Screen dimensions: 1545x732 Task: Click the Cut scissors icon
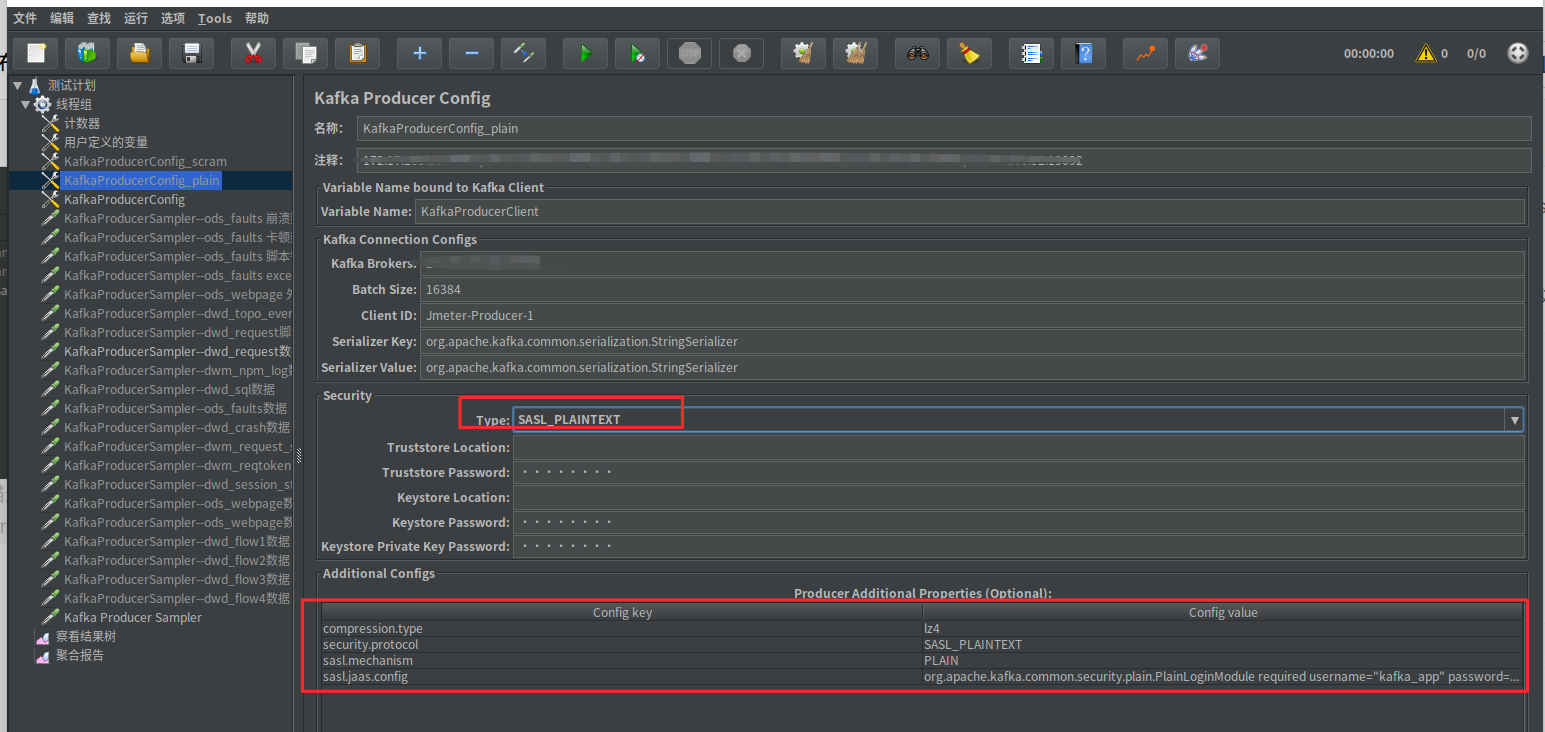tap(254, 53)
